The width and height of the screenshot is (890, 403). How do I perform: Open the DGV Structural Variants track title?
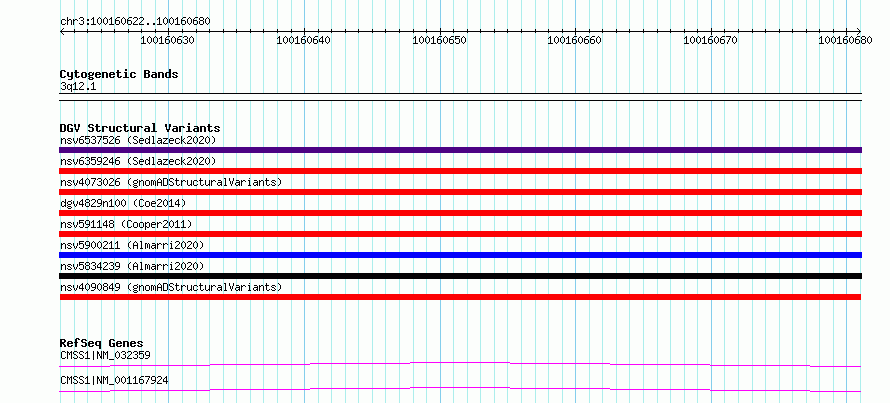[140, 128]
